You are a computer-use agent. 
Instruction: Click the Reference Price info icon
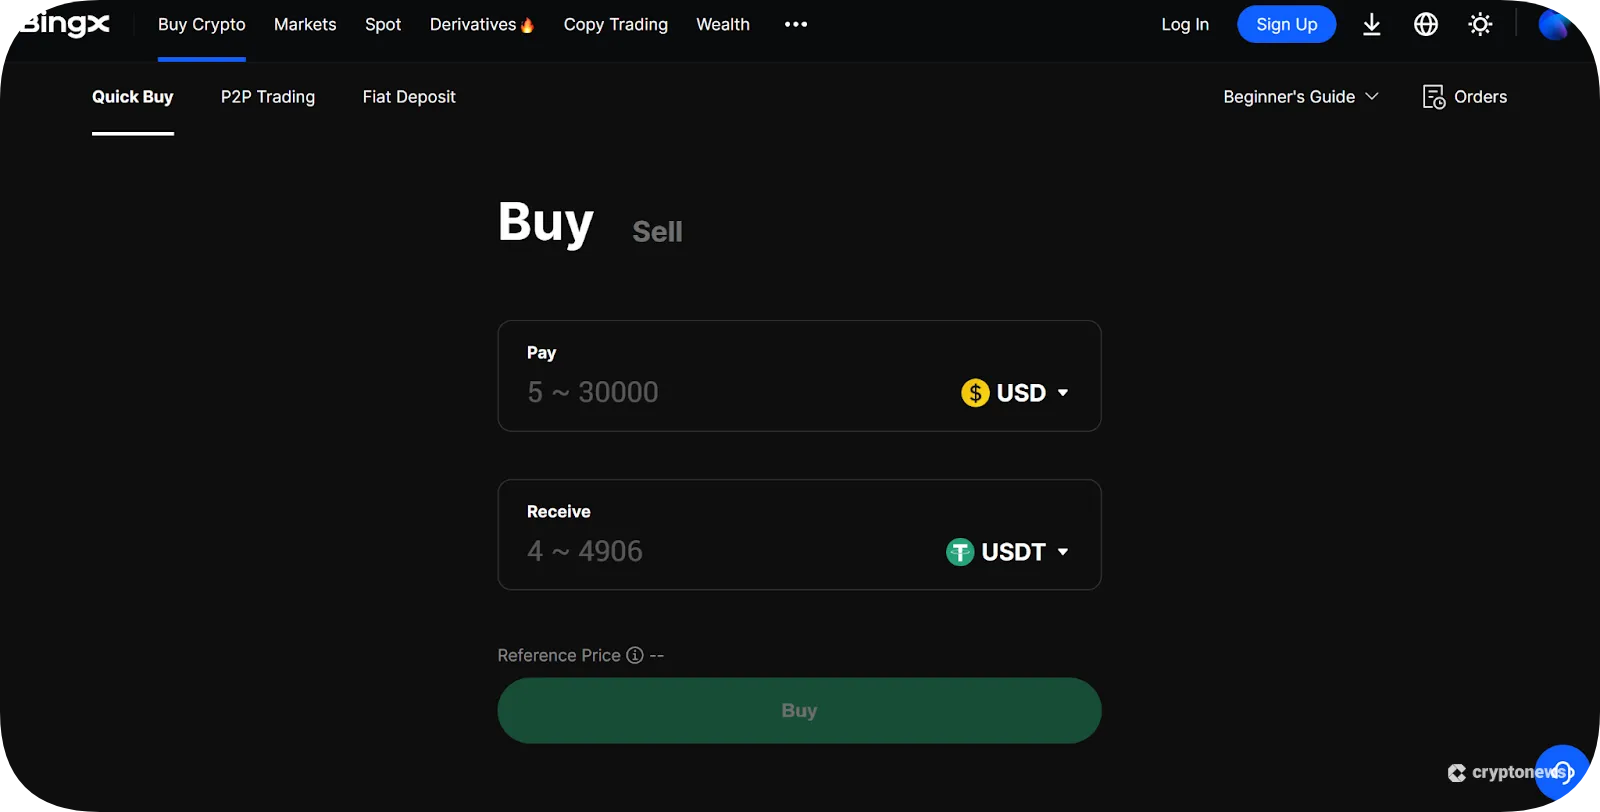pos(634,655)
